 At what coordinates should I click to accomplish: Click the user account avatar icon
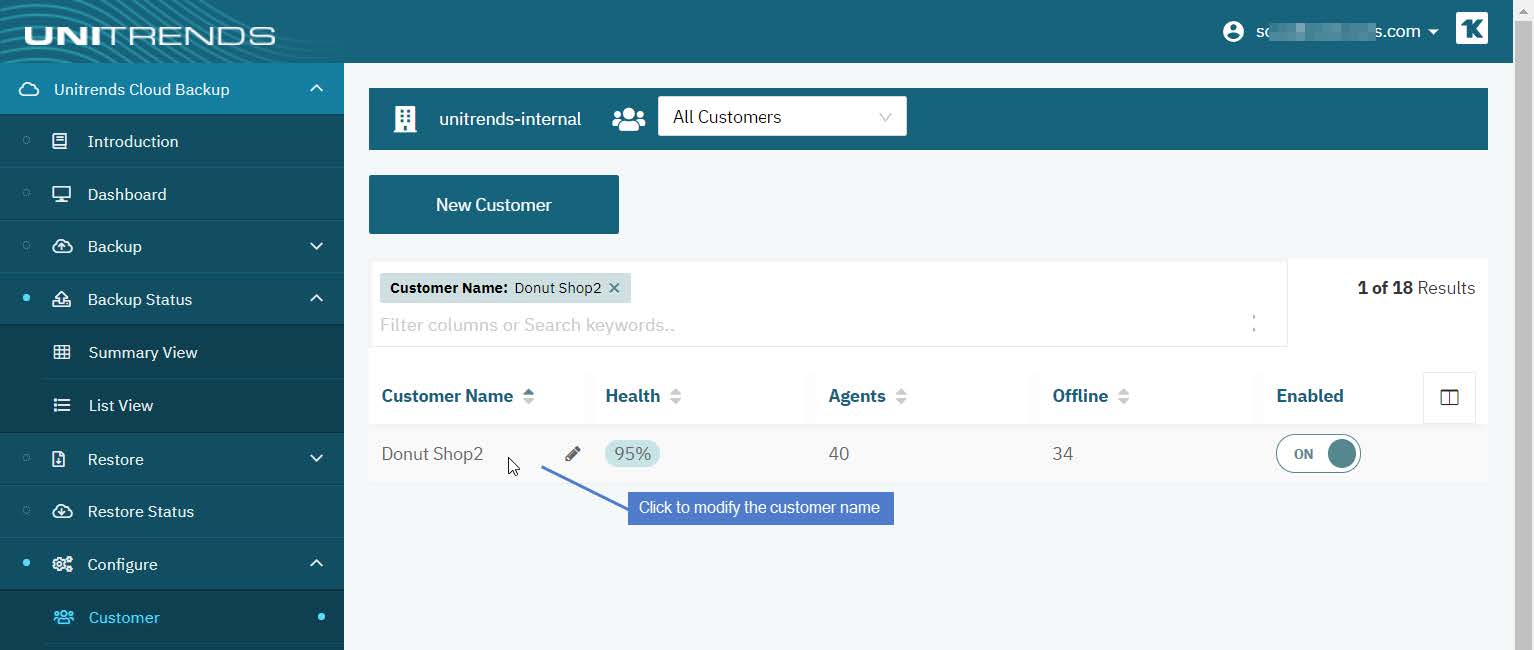click(x=1233, y=31)
